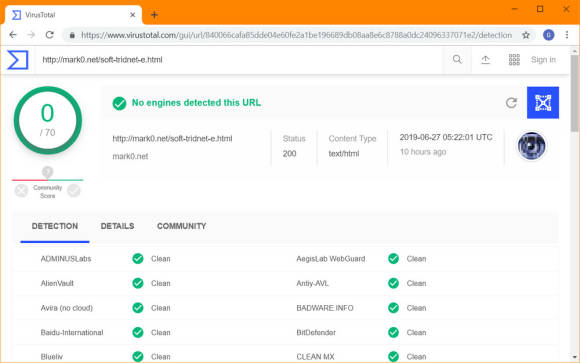The image size is (580, 363).
Task: Click the scrollbar down arrow
Action: 574,357
